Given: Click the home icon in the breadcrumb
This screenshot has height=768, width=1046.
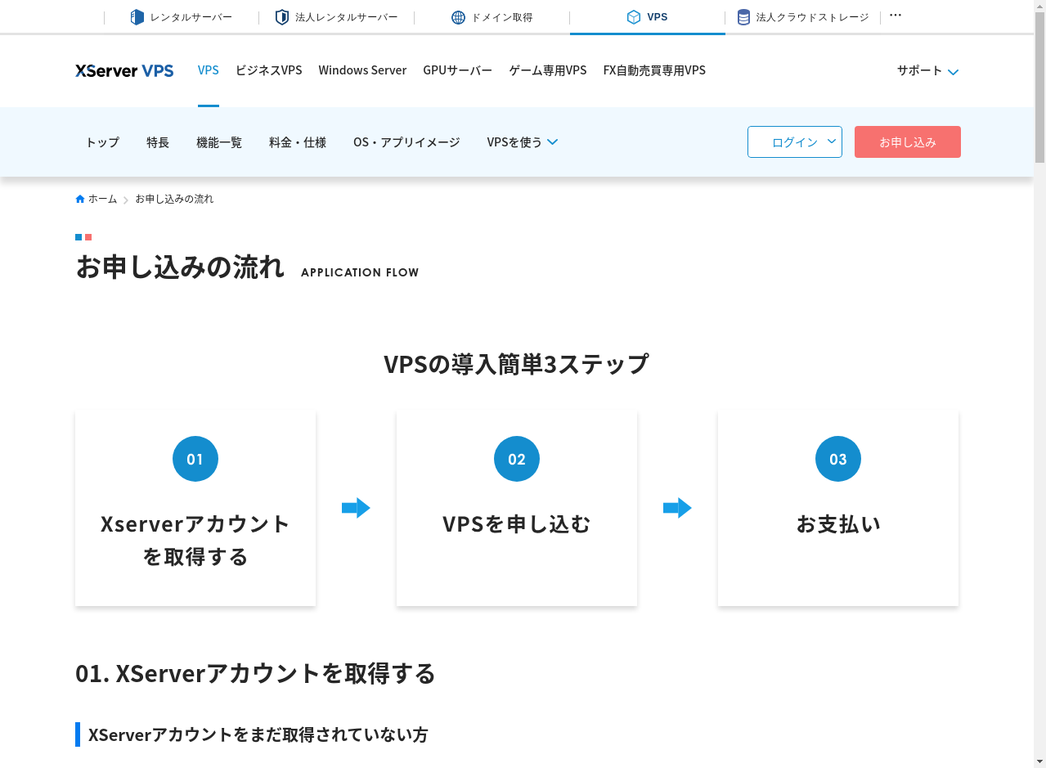Looking at the screenshot, I should pyautogui.click(x=79, y=198).
